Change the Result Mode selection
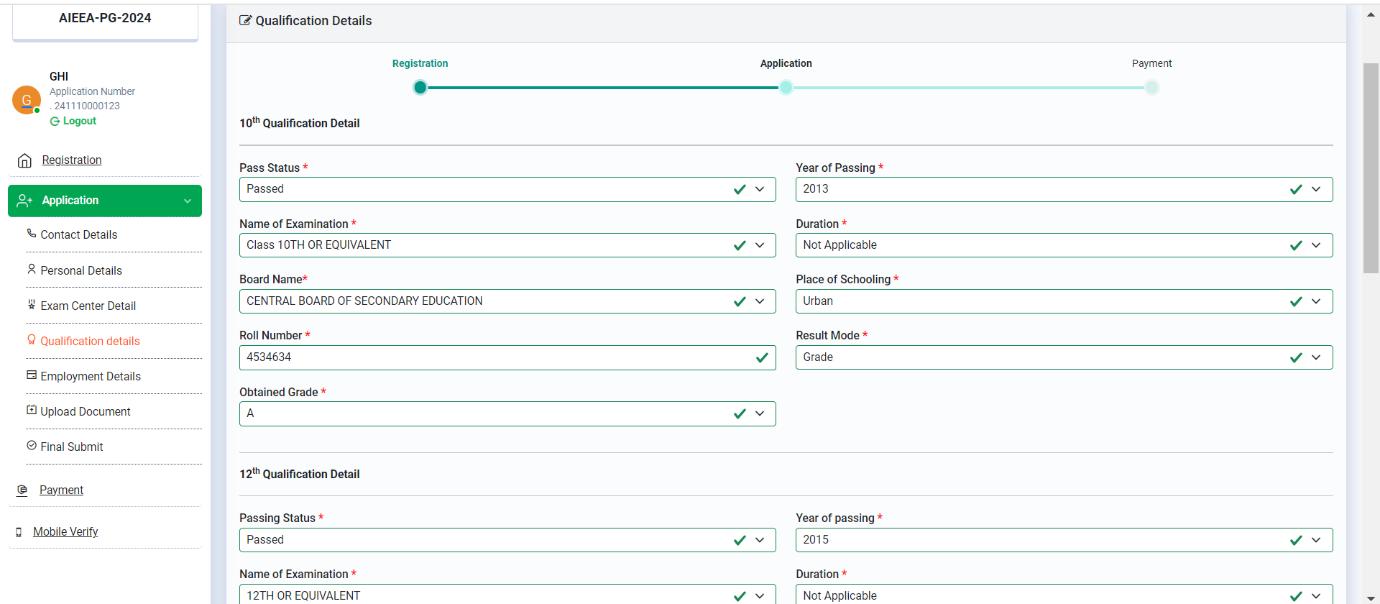 pos(1063,357)
